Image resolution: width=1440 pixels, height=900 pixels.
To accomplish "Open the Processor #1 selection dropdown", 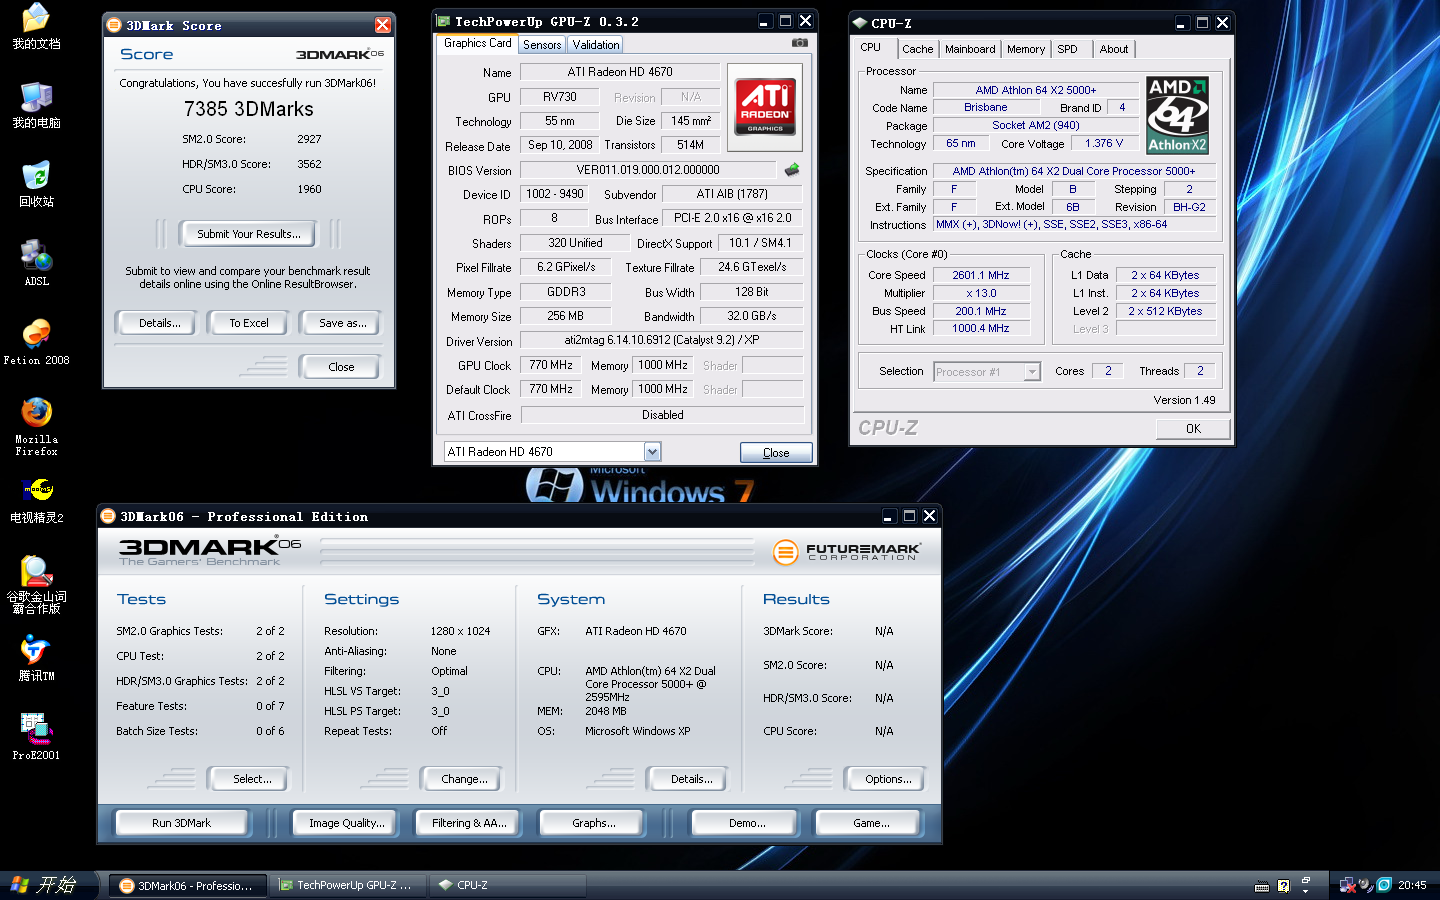I will click(1032, 372).
